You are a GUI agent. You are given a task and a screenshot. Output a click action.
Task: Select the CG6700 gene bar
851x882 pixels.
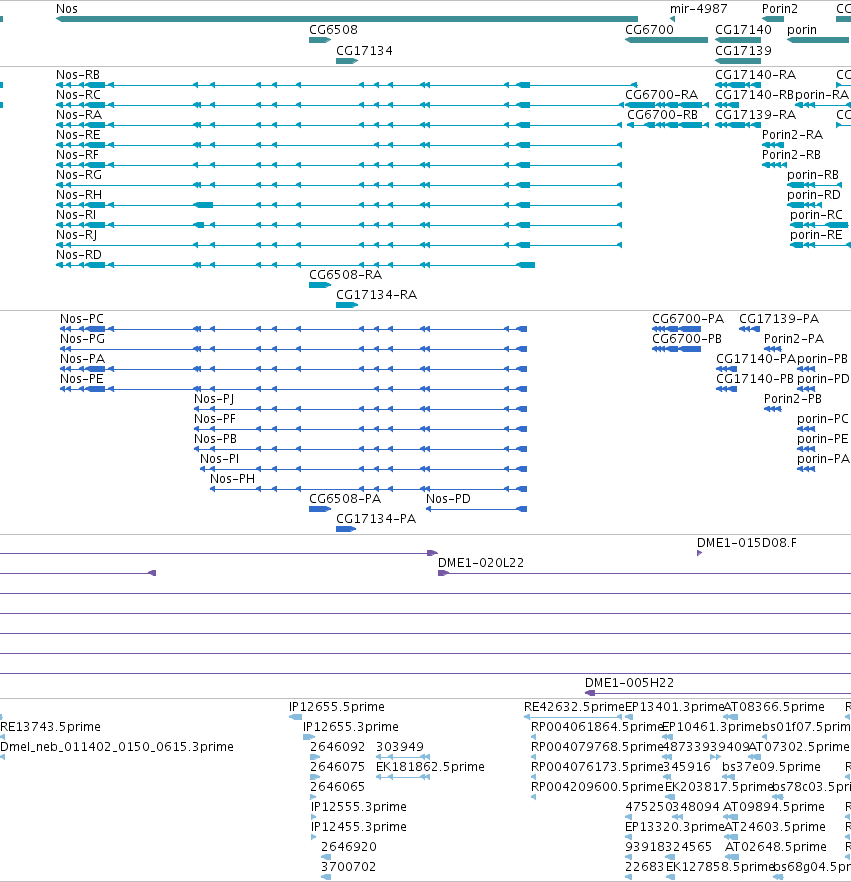coord(667,40)
